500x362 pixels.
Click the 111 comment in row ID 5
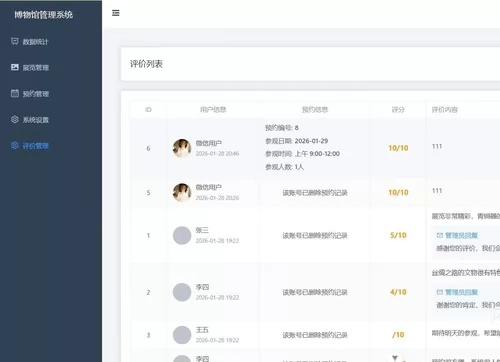point(437,191)
